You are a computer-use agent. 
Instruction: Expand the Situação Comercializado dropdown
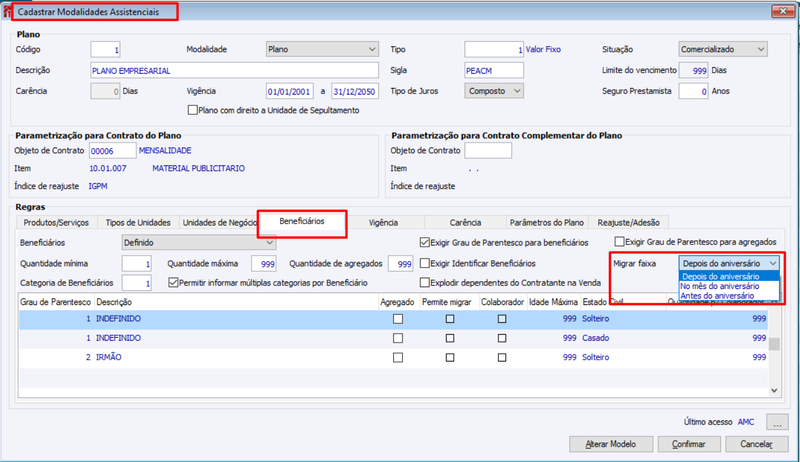pyautogui.click(x=723, y=49)
